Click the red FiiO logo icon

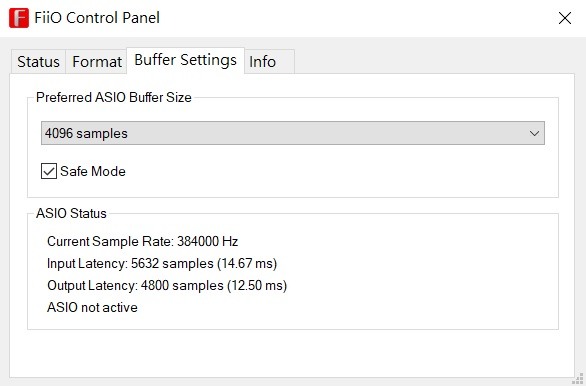point(19,18)
